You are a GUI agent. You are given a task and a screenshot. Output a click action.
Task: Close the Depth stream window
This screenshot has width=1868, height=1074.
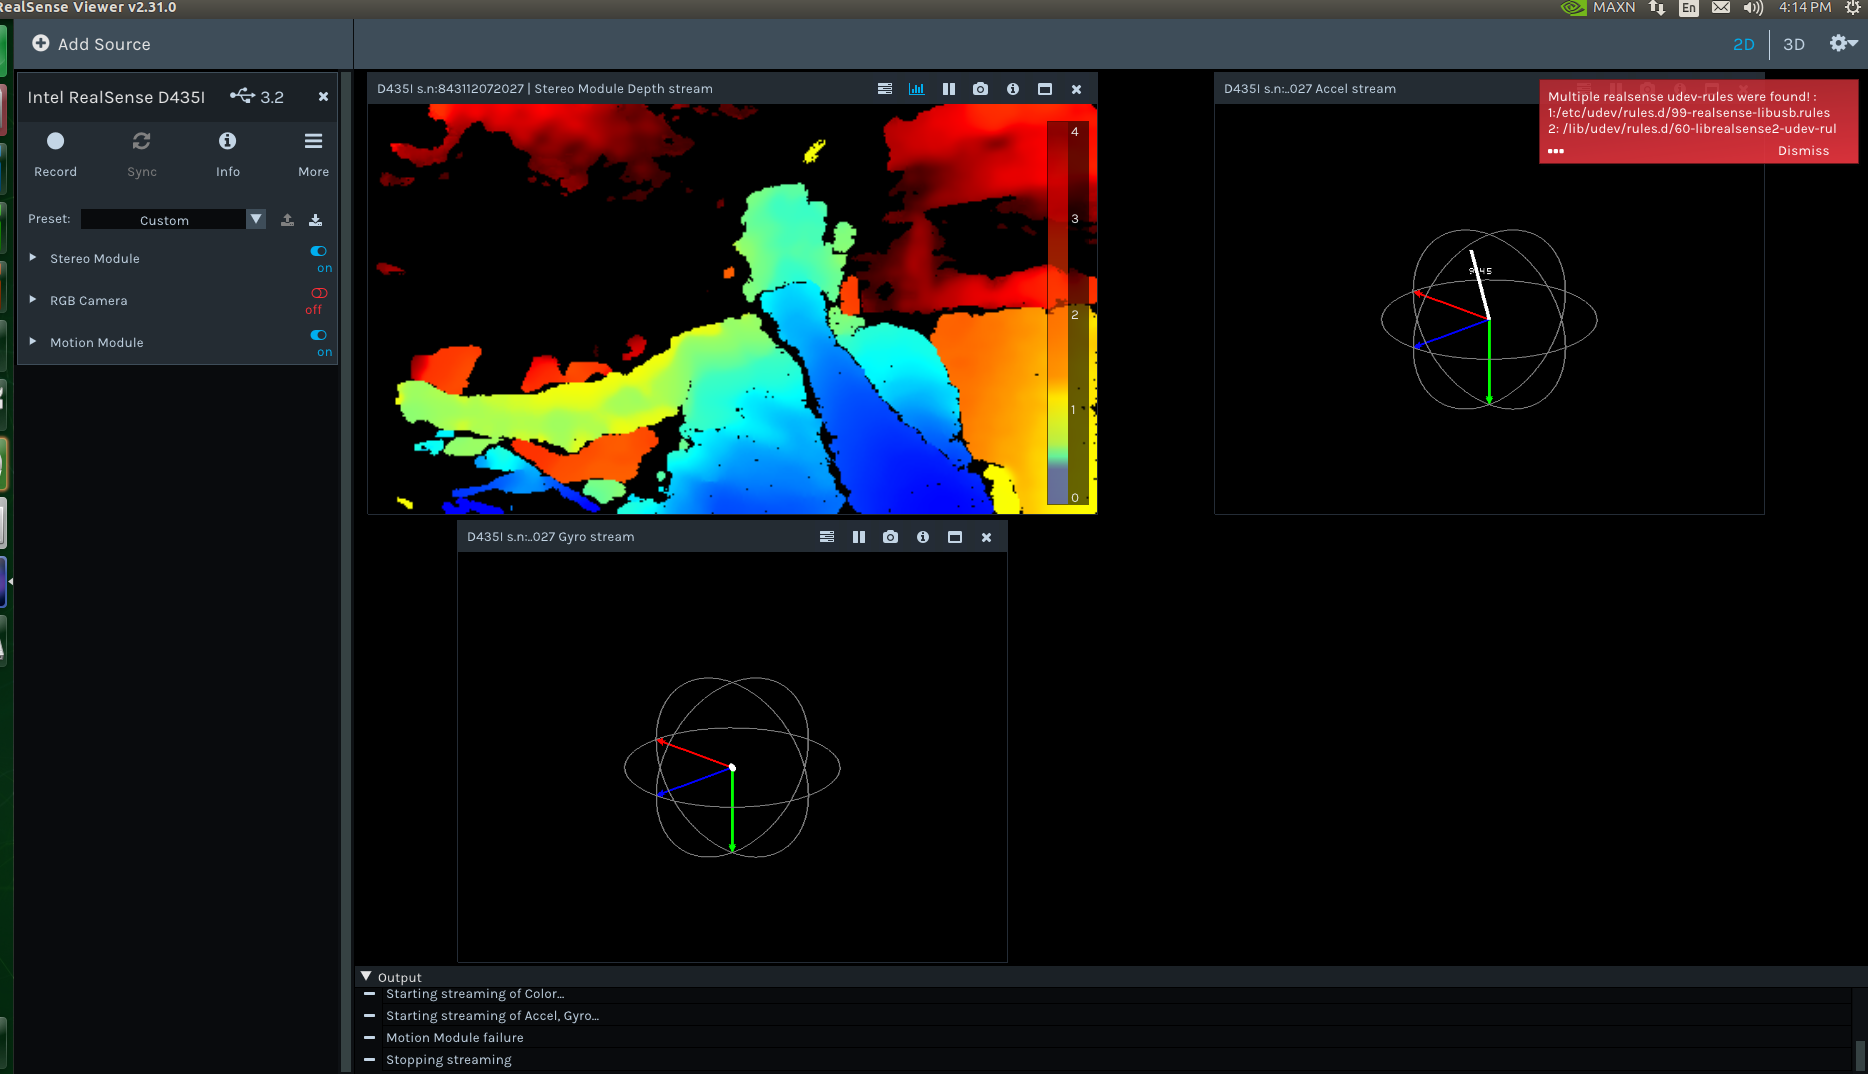click(1077, 89)
